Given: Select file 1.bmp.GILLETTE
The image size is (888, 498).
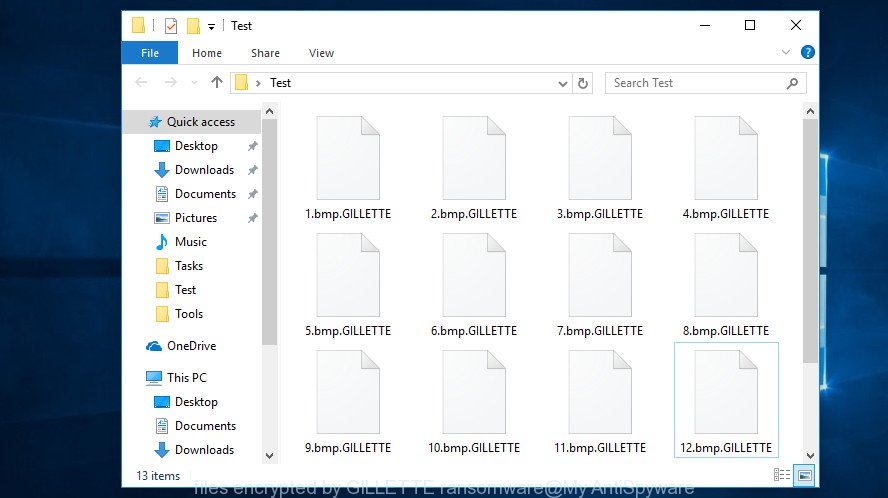Looking at the screenshot, I should (x=348, y=168).
